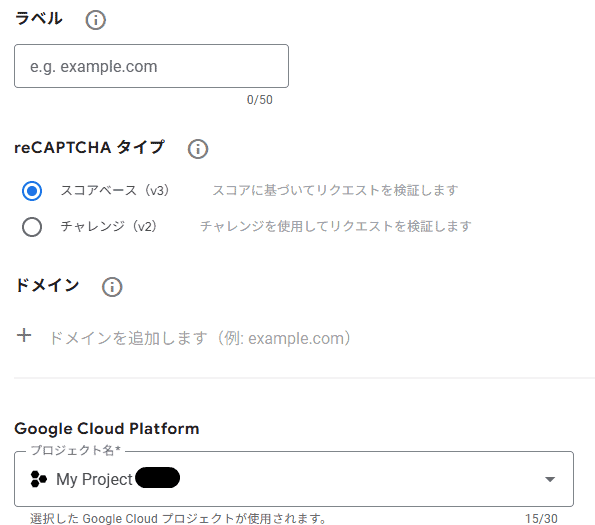Select チャレンジ (v2) radio button
595x525 pixels.
(32, 227)
